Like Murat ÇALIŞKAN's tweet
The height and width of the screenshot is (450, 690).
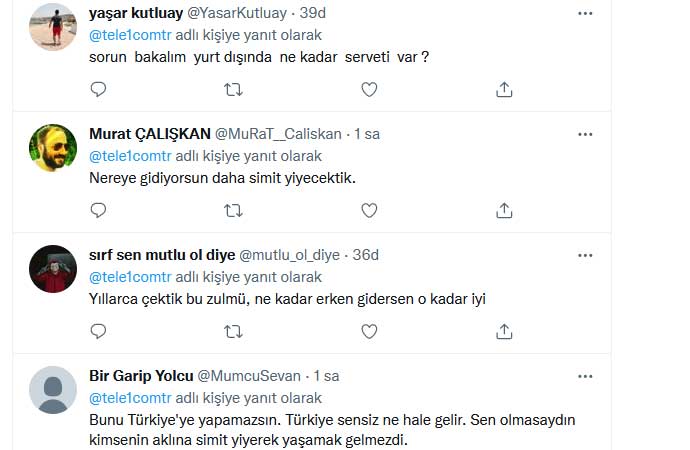[x=369, y=210]
